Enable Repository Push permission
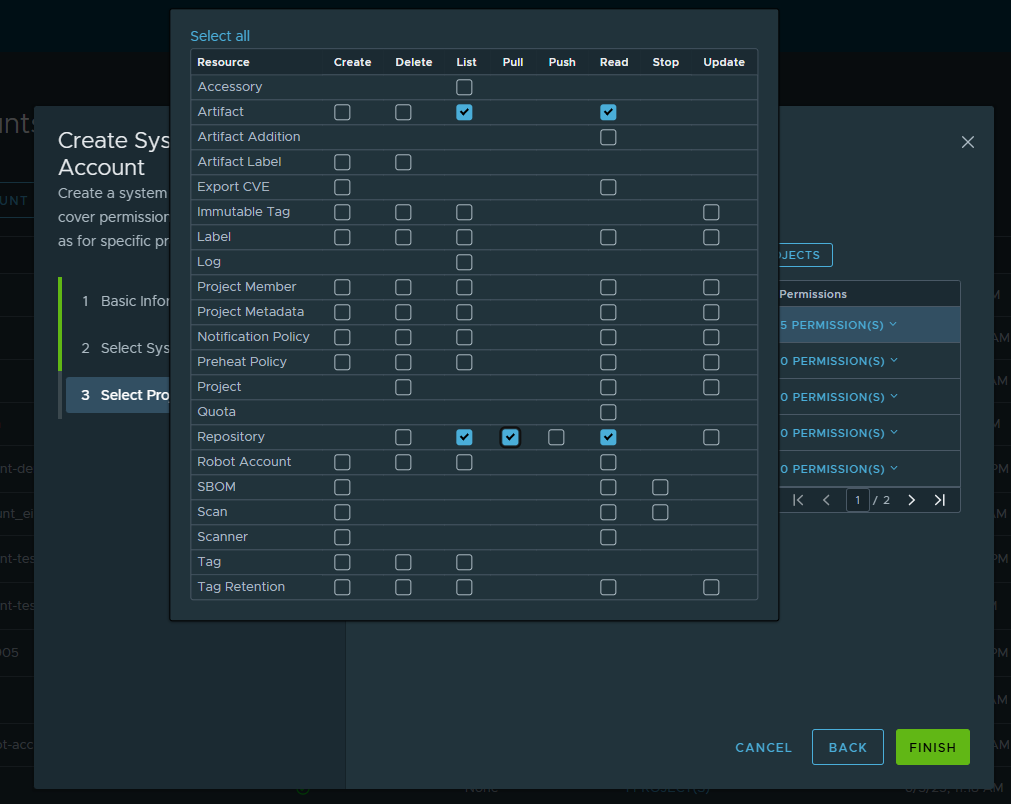The height and width of the screenshot is (804, 1011). (556, 437)
